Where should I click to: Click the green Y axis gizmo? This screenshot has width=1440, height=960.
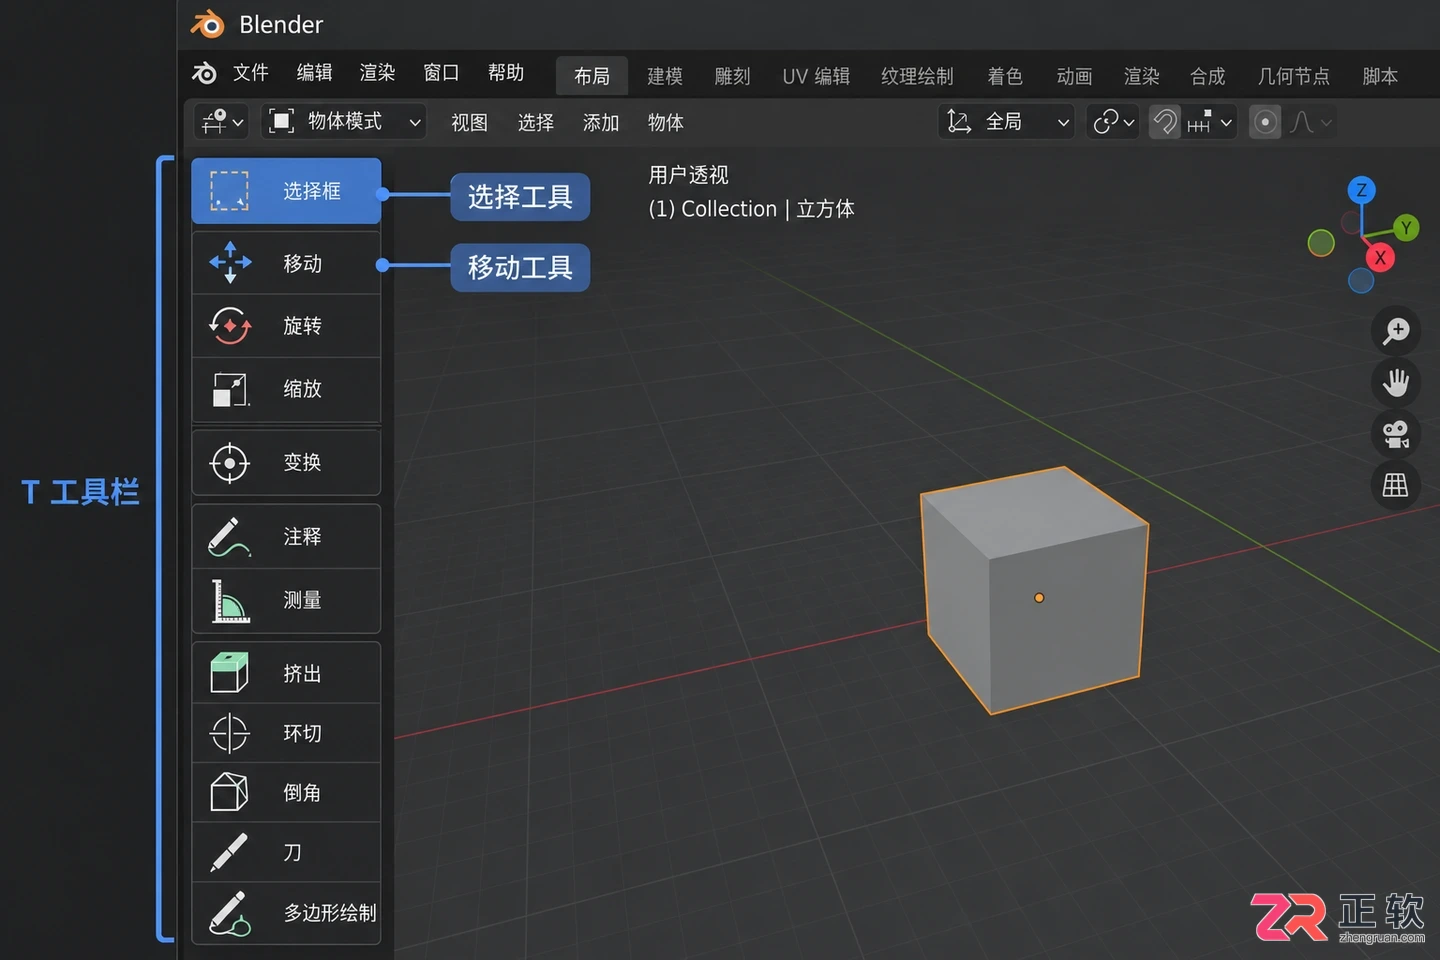(x=1406, y=228)
